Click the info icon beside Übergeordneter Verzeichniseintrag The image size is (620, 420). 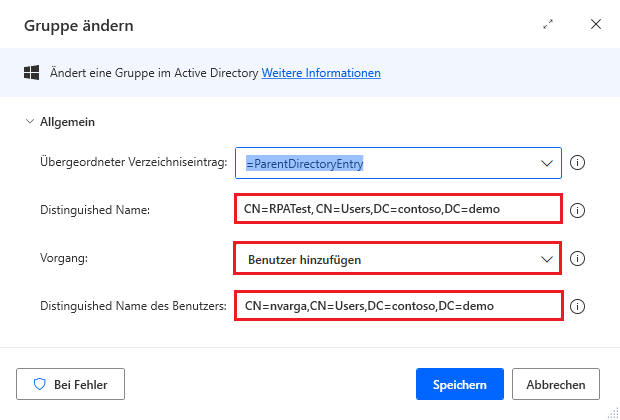577,163
